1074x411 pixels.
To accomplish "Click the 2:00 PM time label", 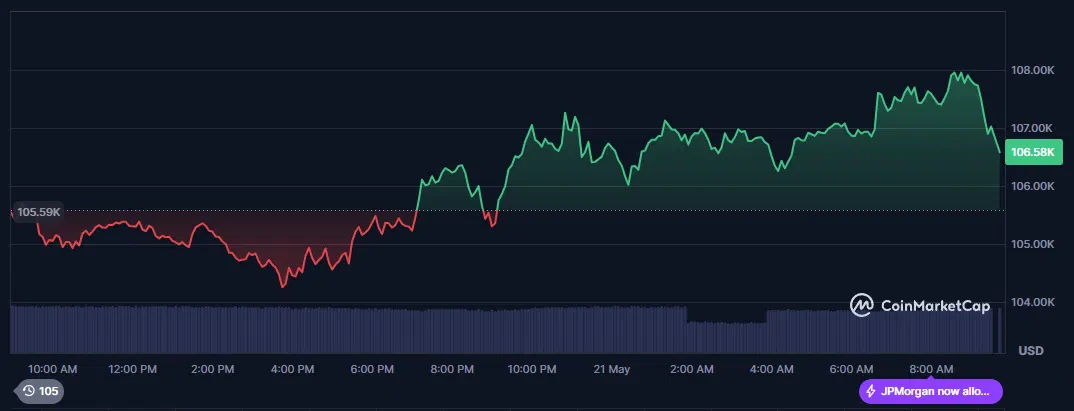I will point(212,369).
